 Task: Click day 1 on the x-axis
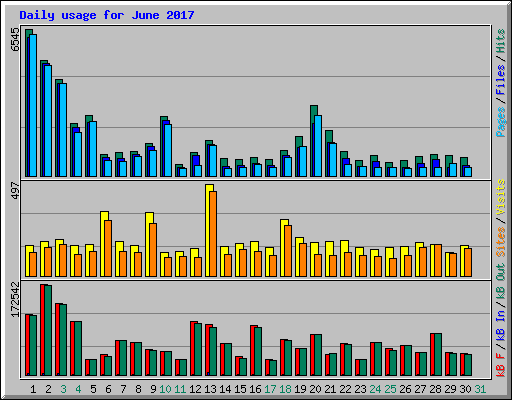[33, 389]
